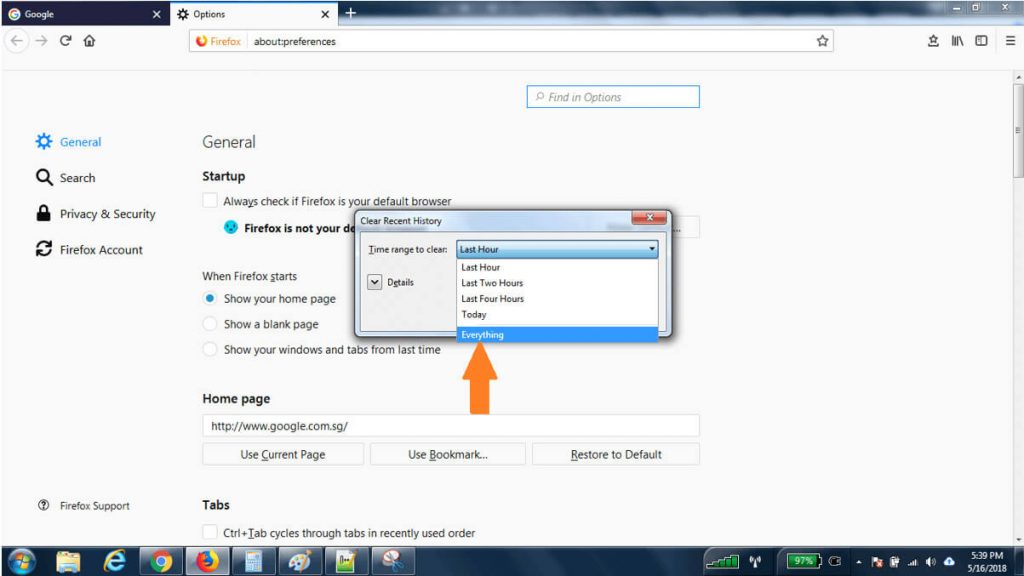
Task: Open Calculator from taskbar
Action: click(253, 561)
